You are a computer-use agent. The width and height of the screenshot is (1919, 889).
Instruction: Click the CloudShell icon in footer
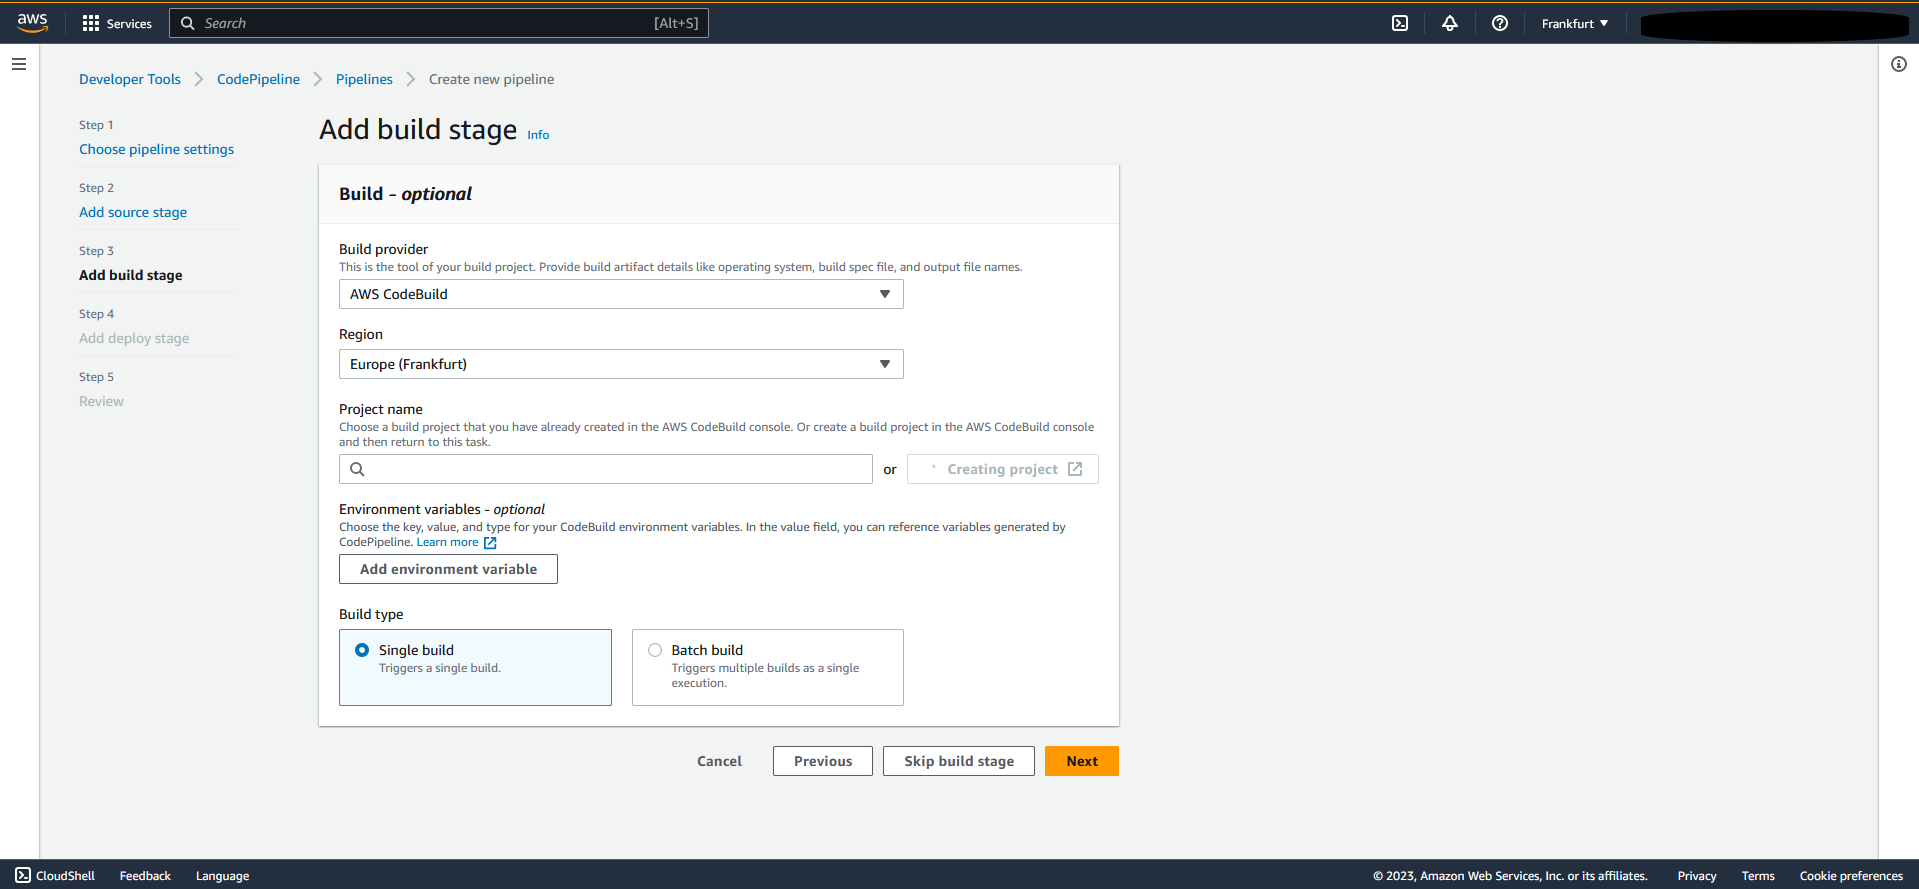pyautogui.click(x=23, y=875)
